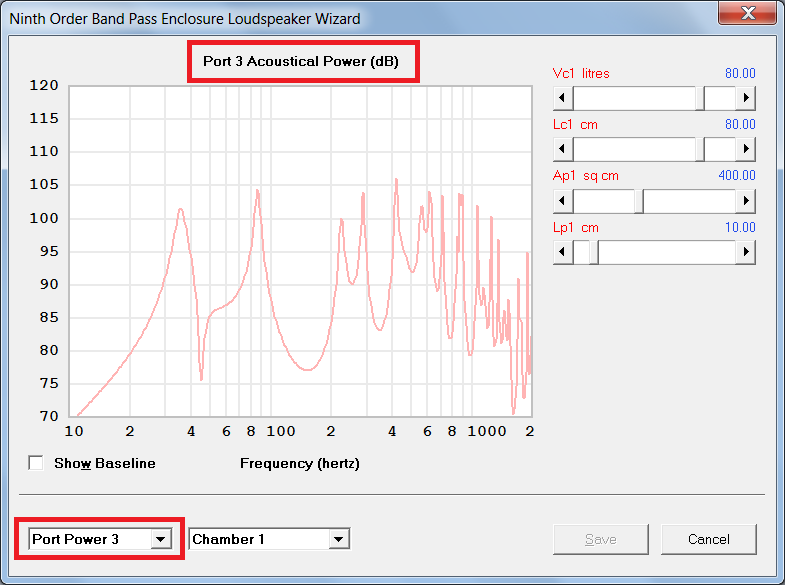
Task: Increase Lp1 cm with right arrow
Action: coord(745,252)
